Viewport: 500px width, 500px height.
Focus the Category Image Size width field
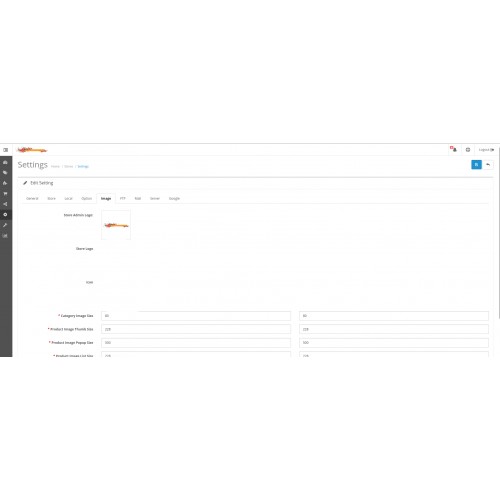click(196, 316)
